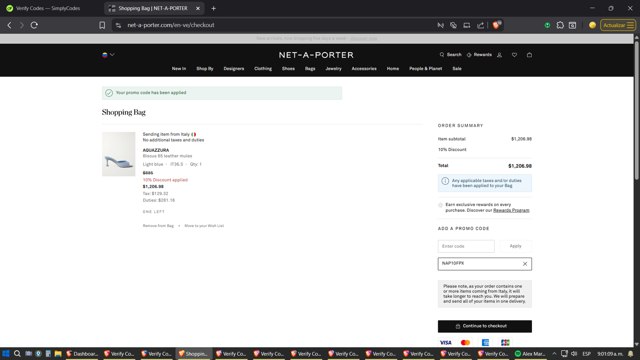Click the yellow profile avatar
This screenshot has width=640, height=360.
[x=592, y=25]
